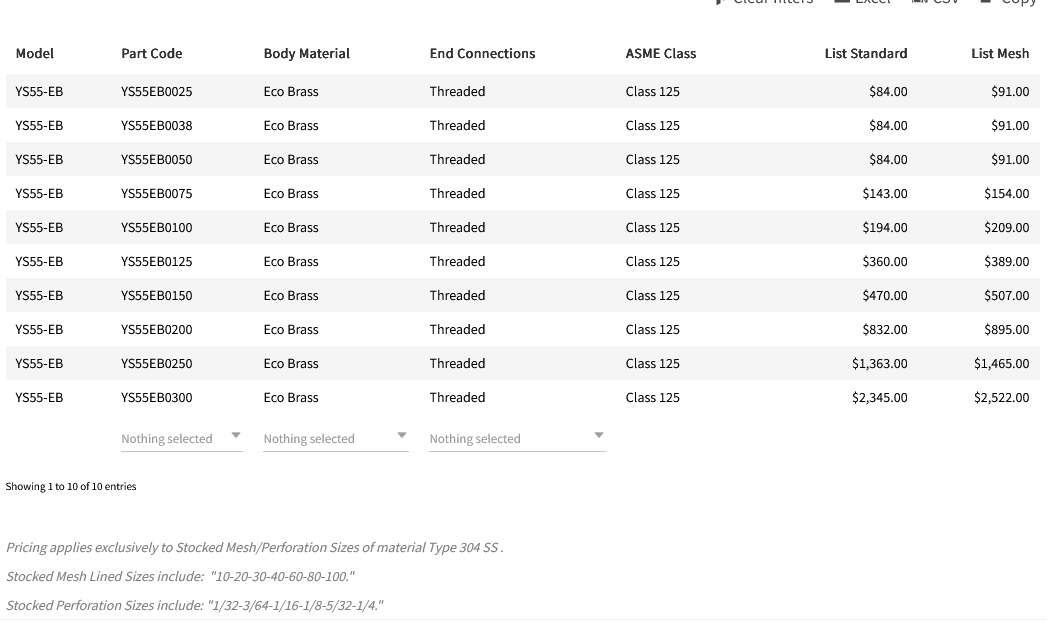
Task: Sort table by Model column header
Action: [35, 54]
